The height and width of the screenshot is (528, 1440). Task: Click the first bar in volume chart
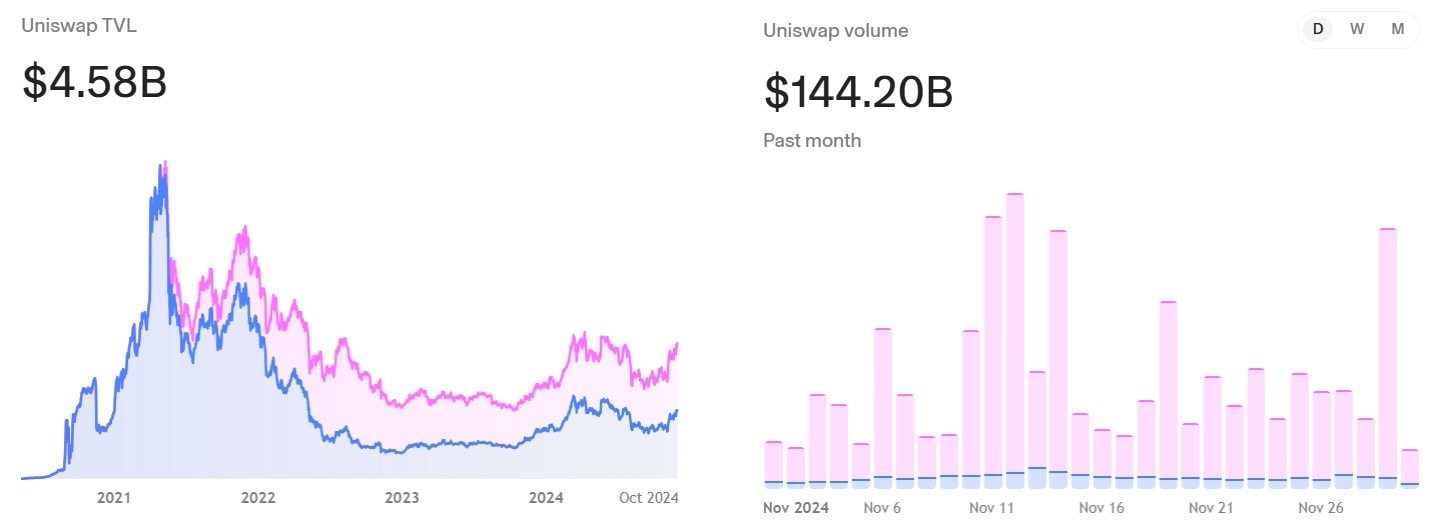(x=773, y=464)
